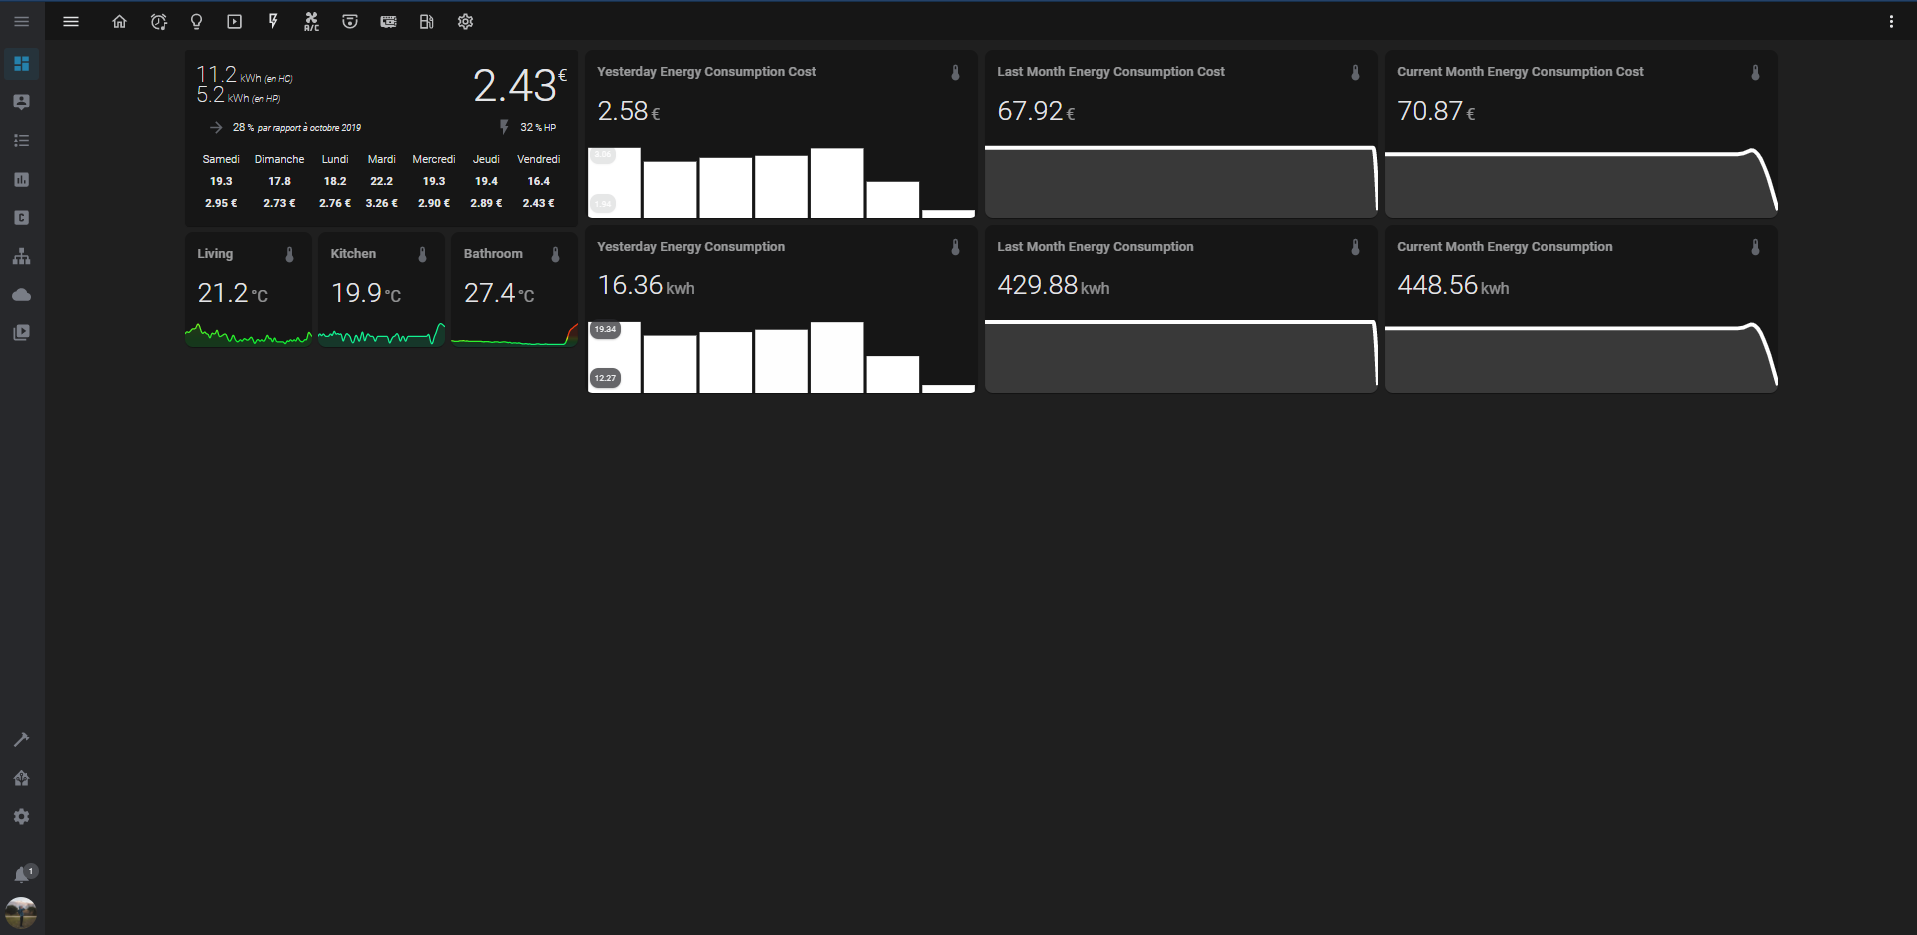Open the three-dot overflow menu
This screenshot has height=935, width=1917.
(1891, 21)
